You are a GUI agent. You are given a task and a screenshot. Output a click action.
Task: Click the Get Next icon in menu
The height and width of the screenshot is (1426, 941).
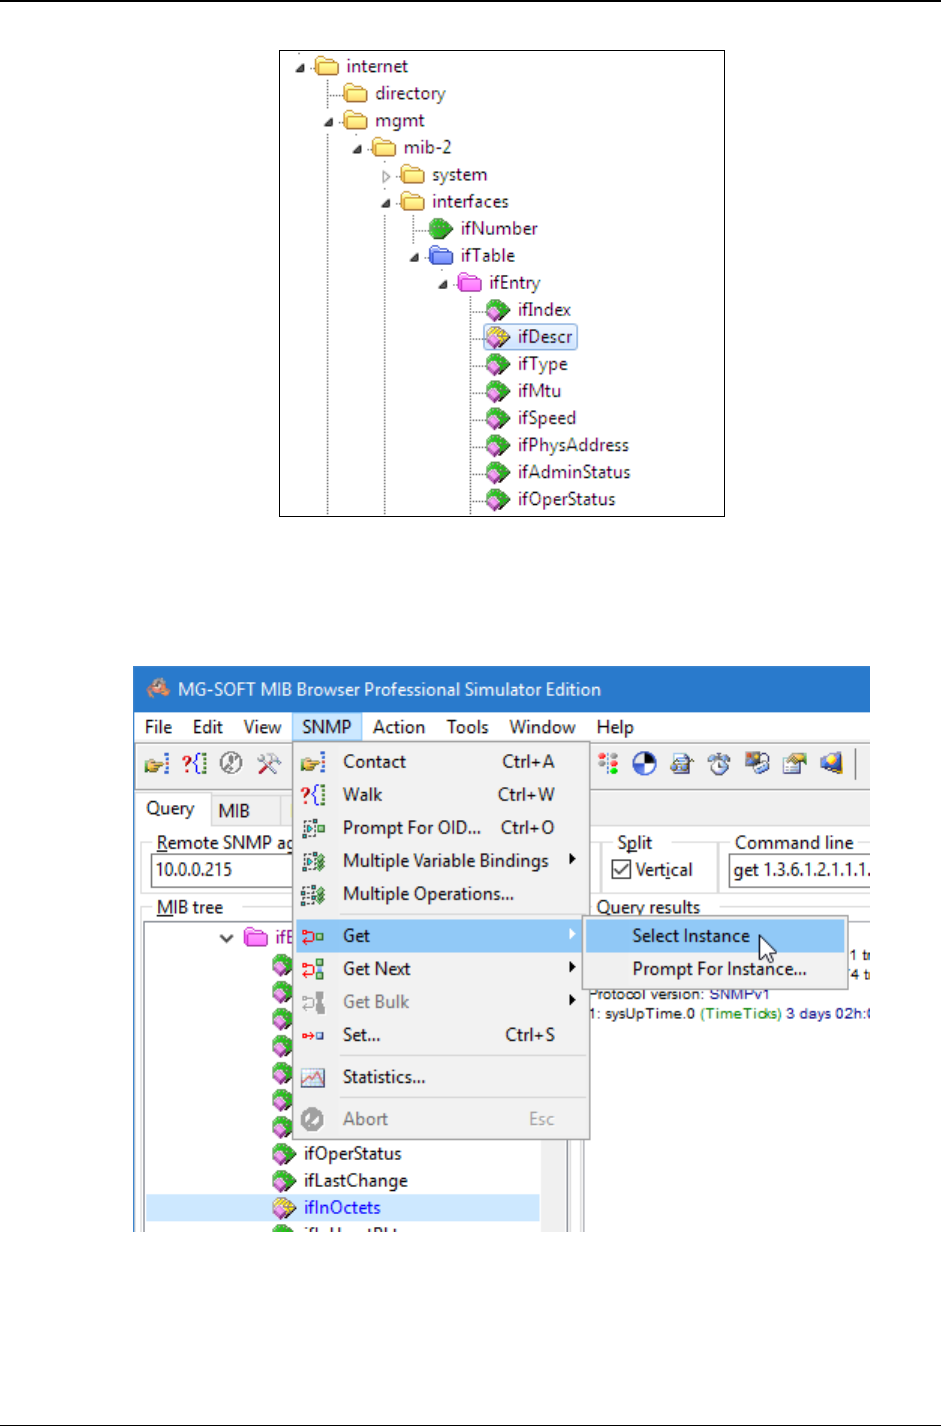tap(313, 969)
